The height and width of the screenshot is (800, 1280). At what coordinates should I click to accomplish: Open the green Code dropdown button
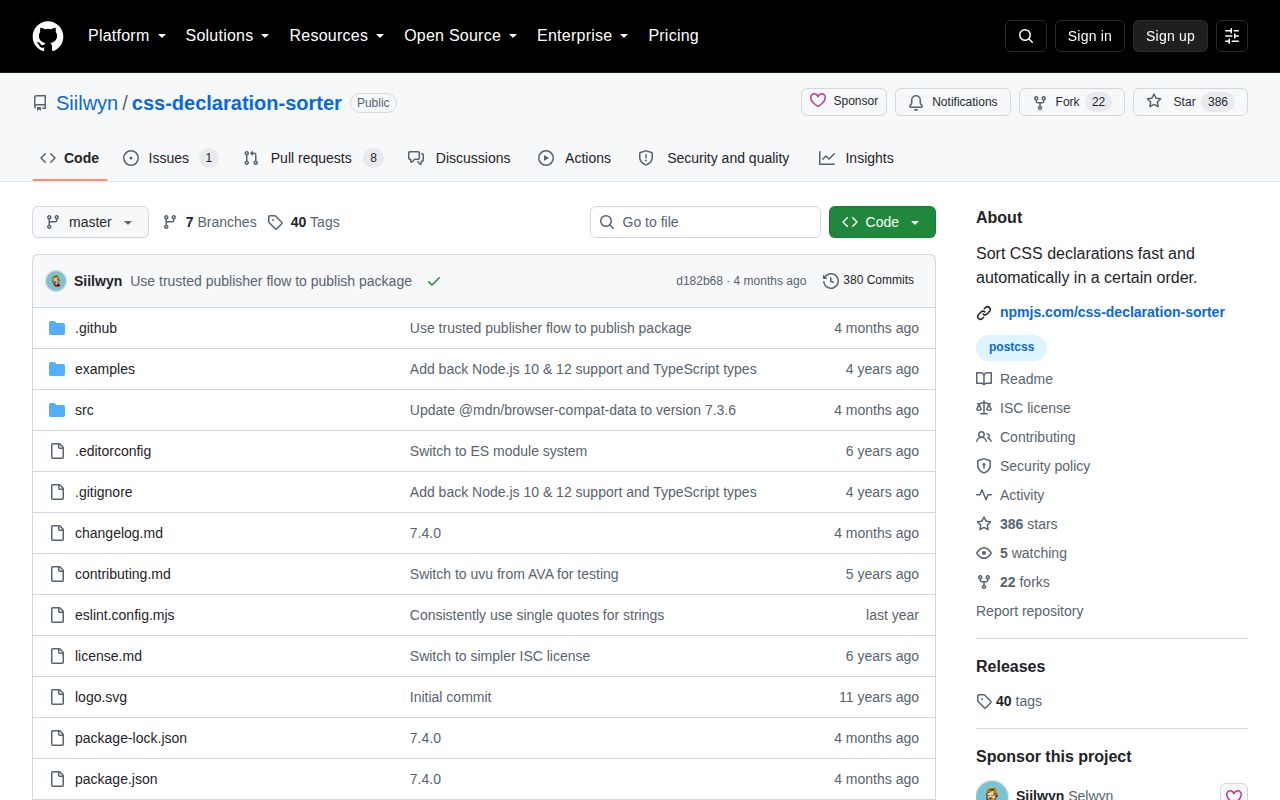pyautogui.click(x=882, y=222)
